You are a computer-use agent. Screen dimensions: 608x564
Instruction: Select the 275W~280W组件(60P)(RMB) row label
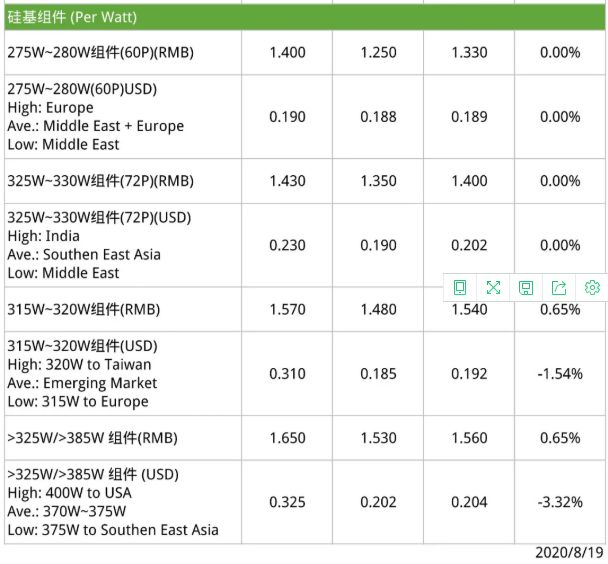[x=100, y=53]
